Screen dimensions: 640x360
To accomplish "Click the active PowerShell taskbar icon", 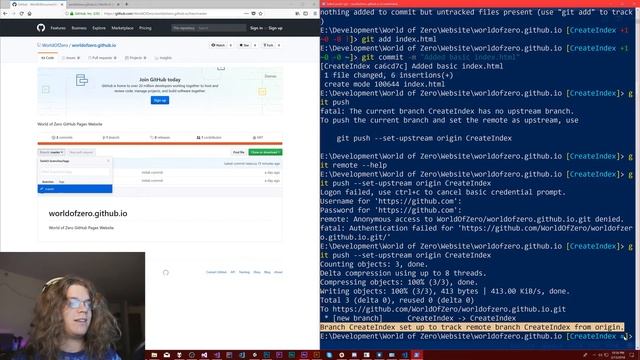I will 417,355.
